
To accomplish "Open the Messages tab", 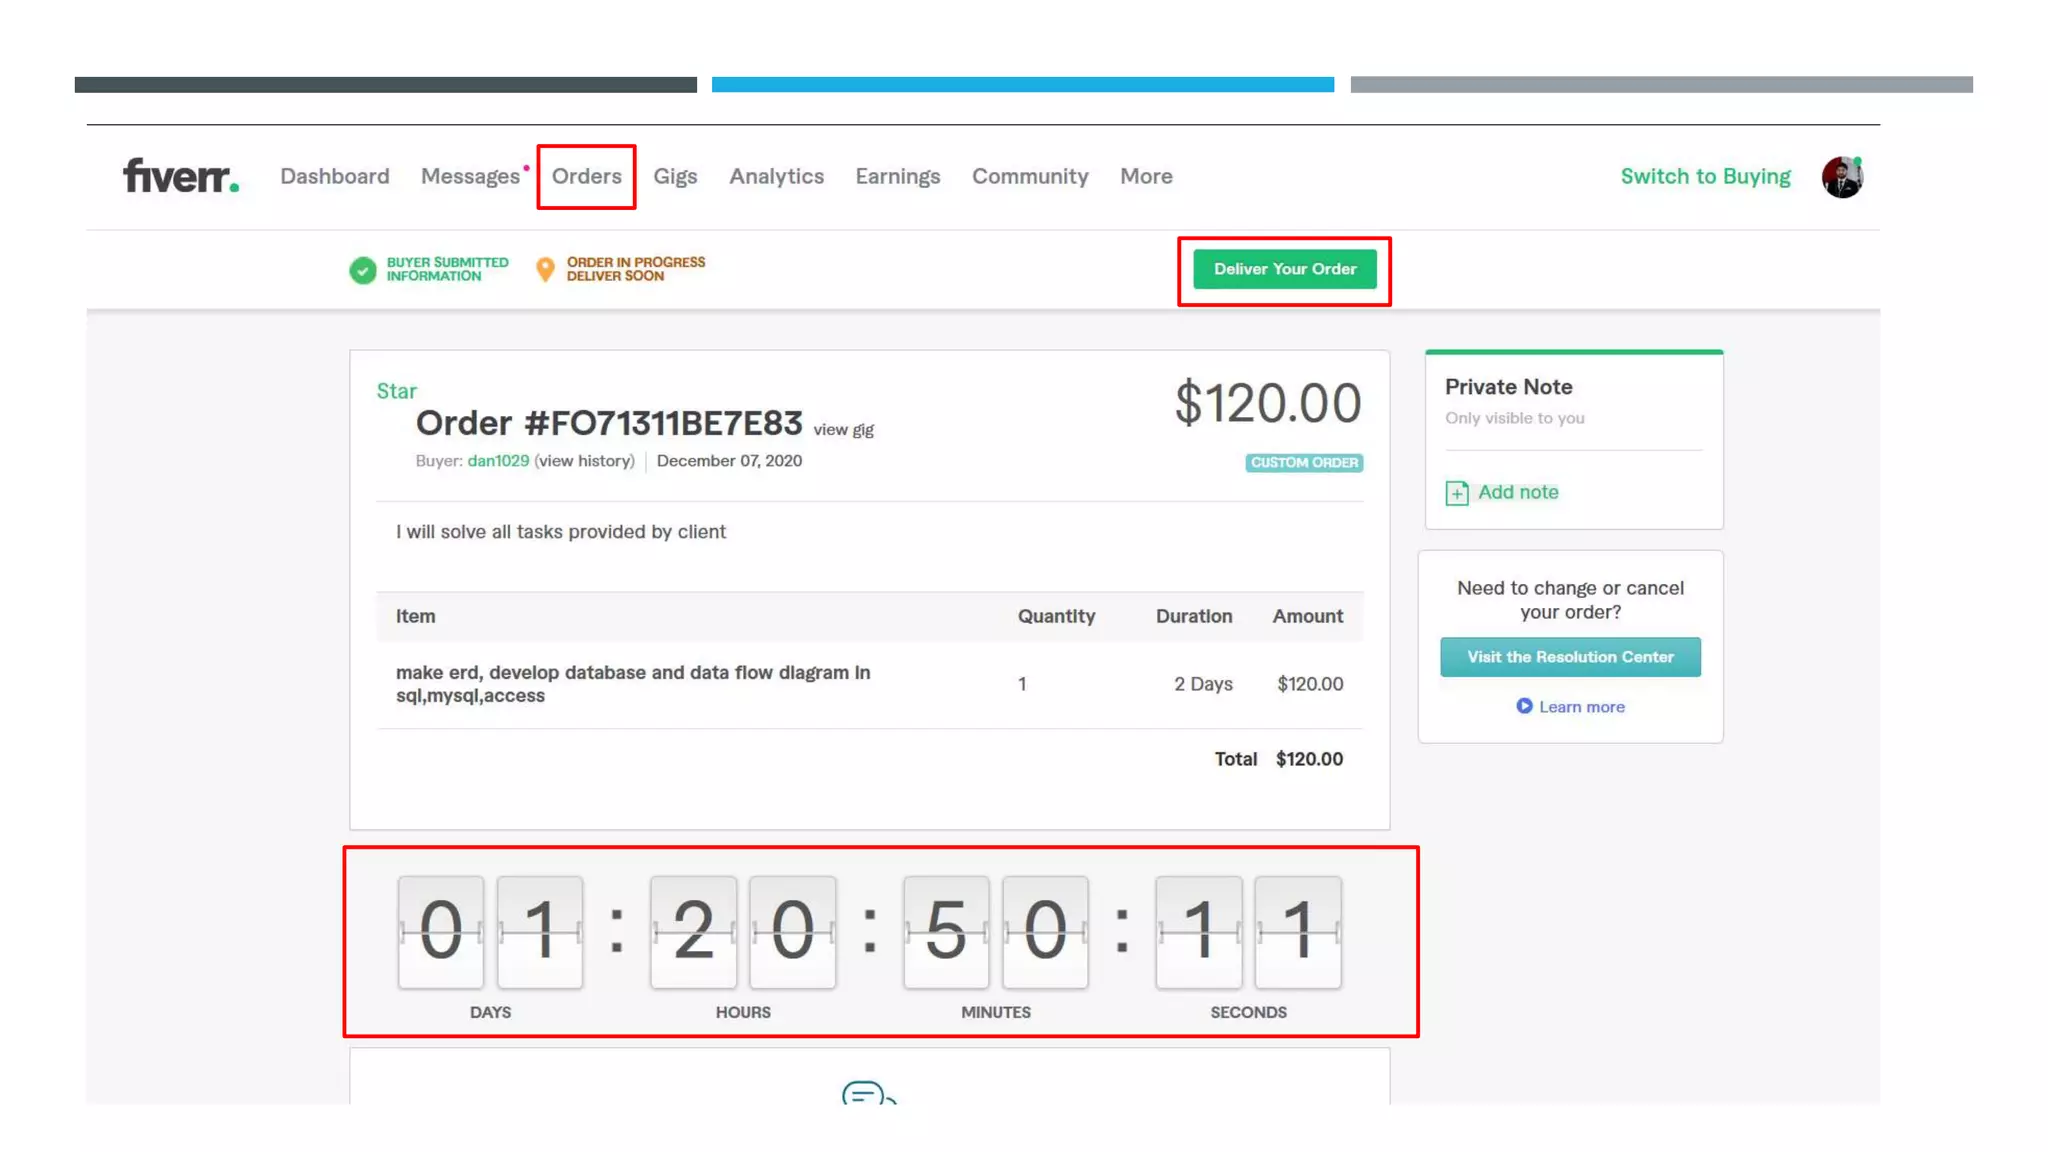I will (x=470, y=176).
